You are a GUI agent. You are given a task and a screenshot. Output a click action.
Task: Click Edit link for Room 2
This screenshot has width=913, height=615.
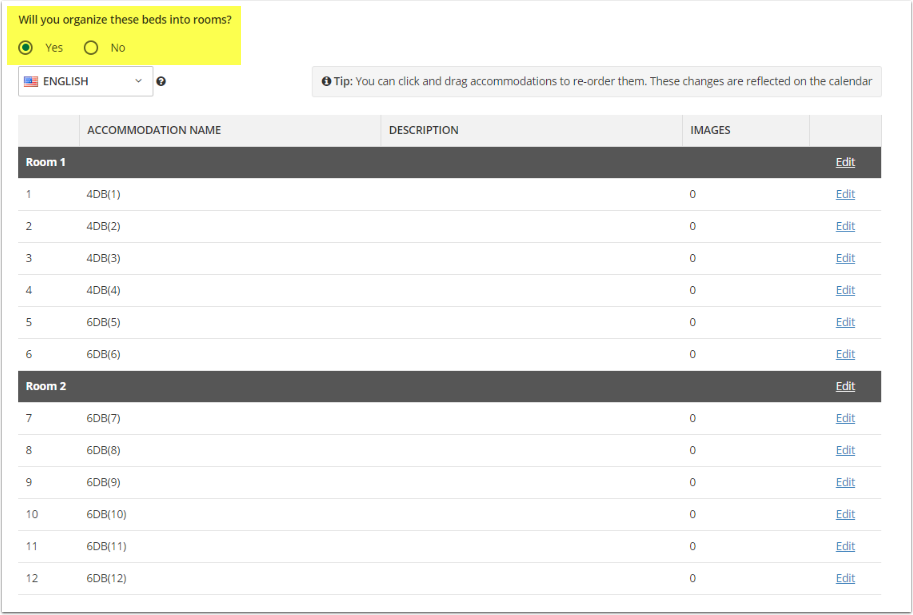(845, 386)
